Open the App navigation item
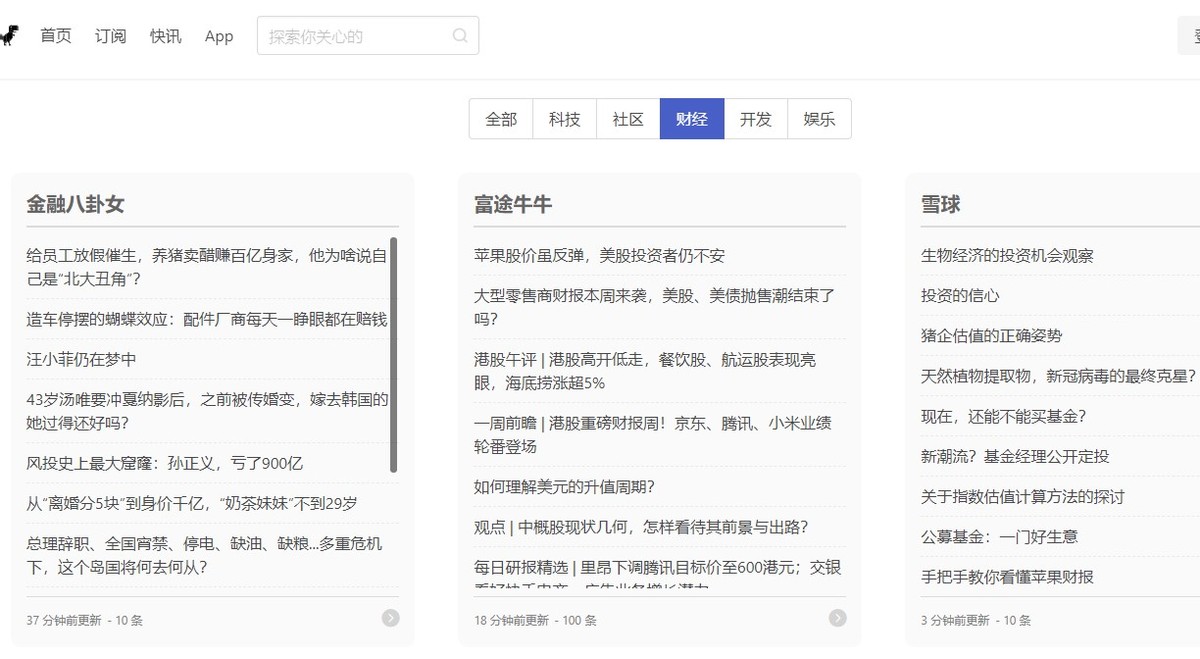The width and height of the screenshot is (1200, 659). 219,36
